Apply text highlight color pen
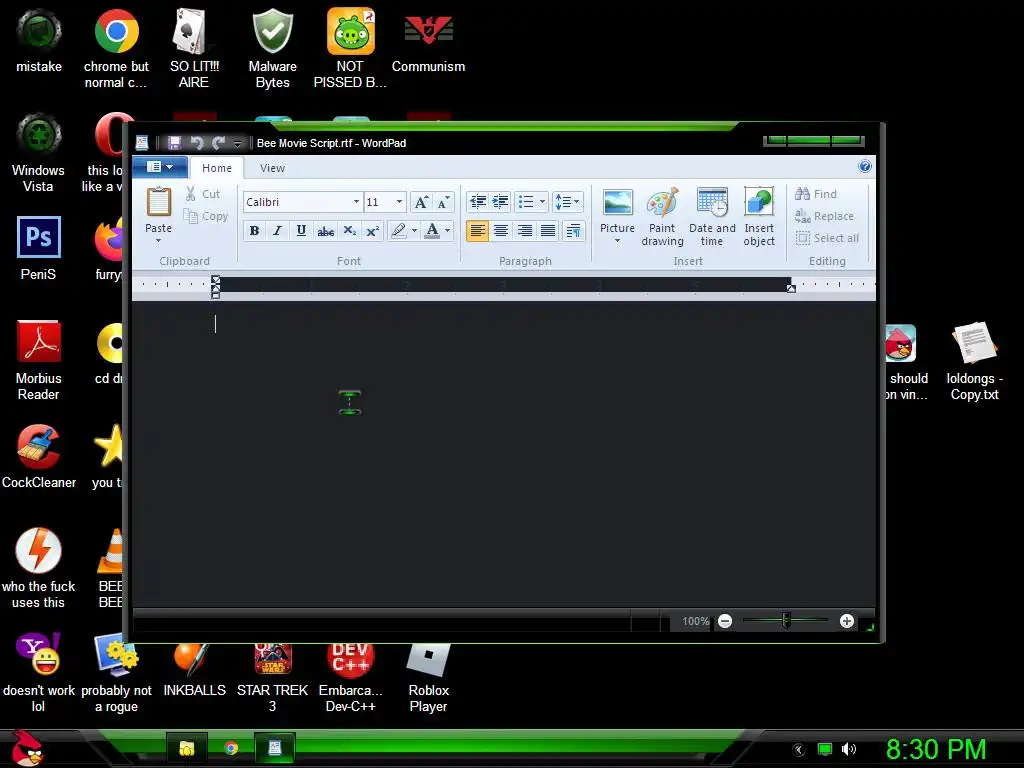Viewport: 1024px width, 768px height. click(x=398, y=231)
